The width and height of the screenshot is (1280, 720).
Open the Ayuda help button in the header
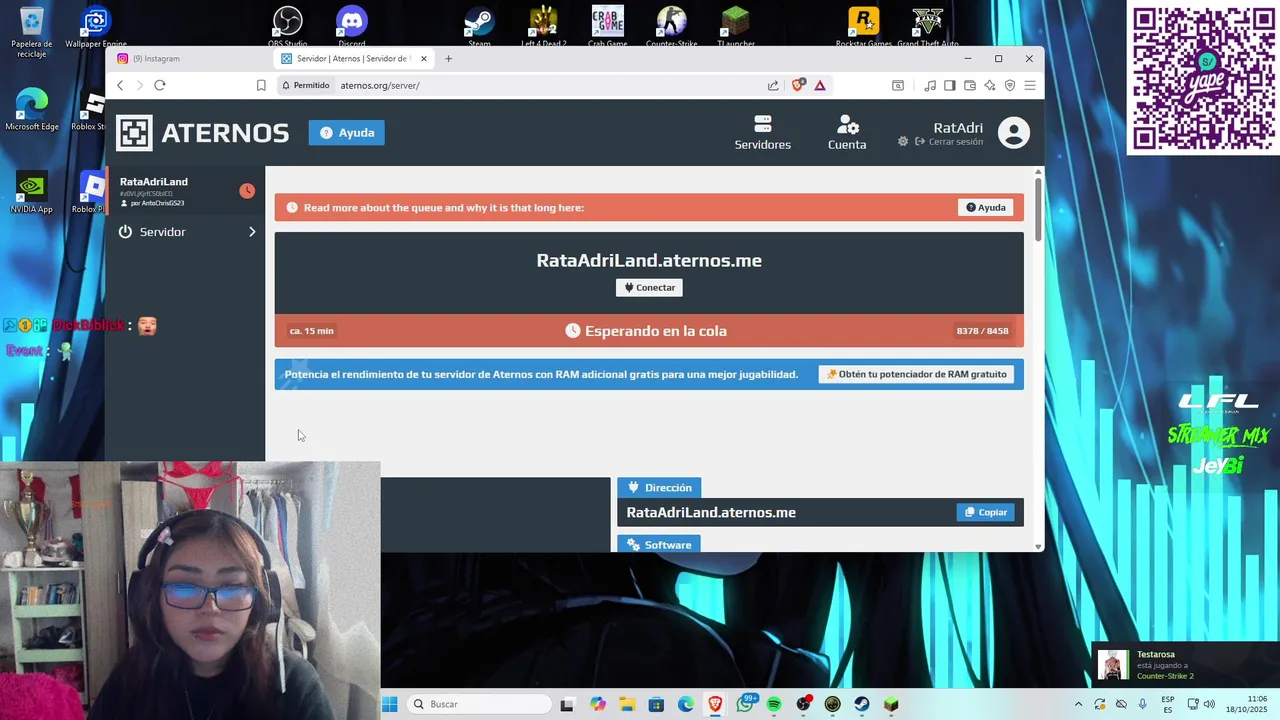346,133
